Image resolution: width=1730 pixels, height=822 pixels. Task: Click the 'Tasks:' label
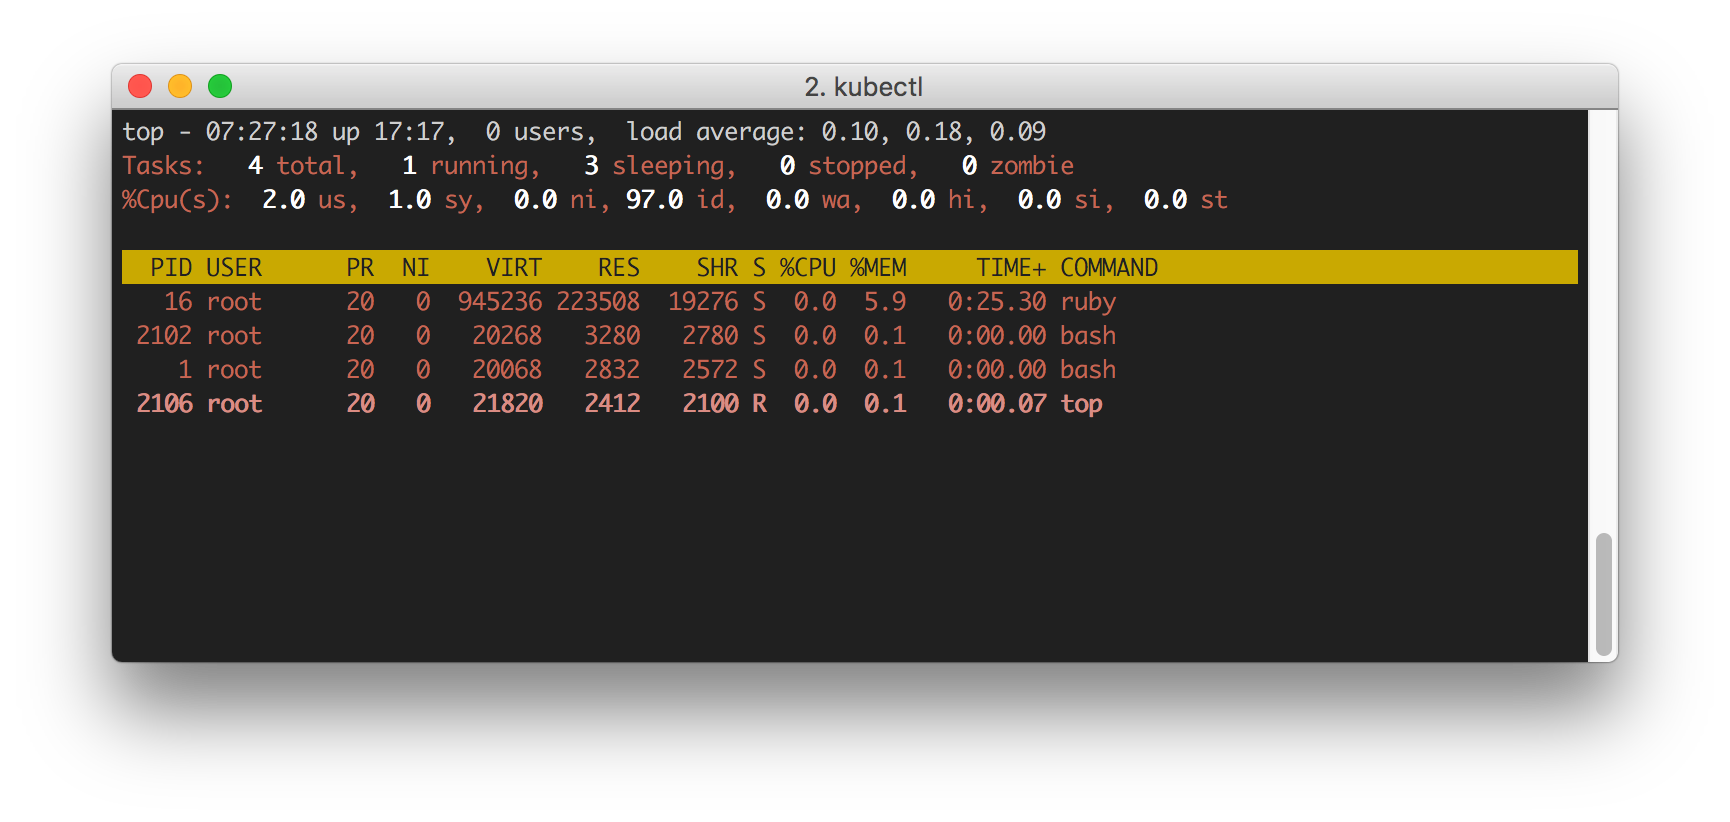[164, 166]
